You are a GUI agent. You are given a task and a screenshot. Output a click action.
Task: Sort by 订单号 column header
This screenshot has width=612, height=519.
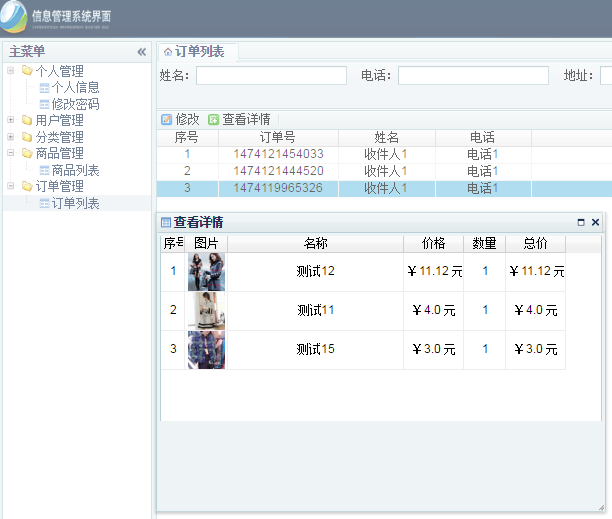tap(278, 138)
